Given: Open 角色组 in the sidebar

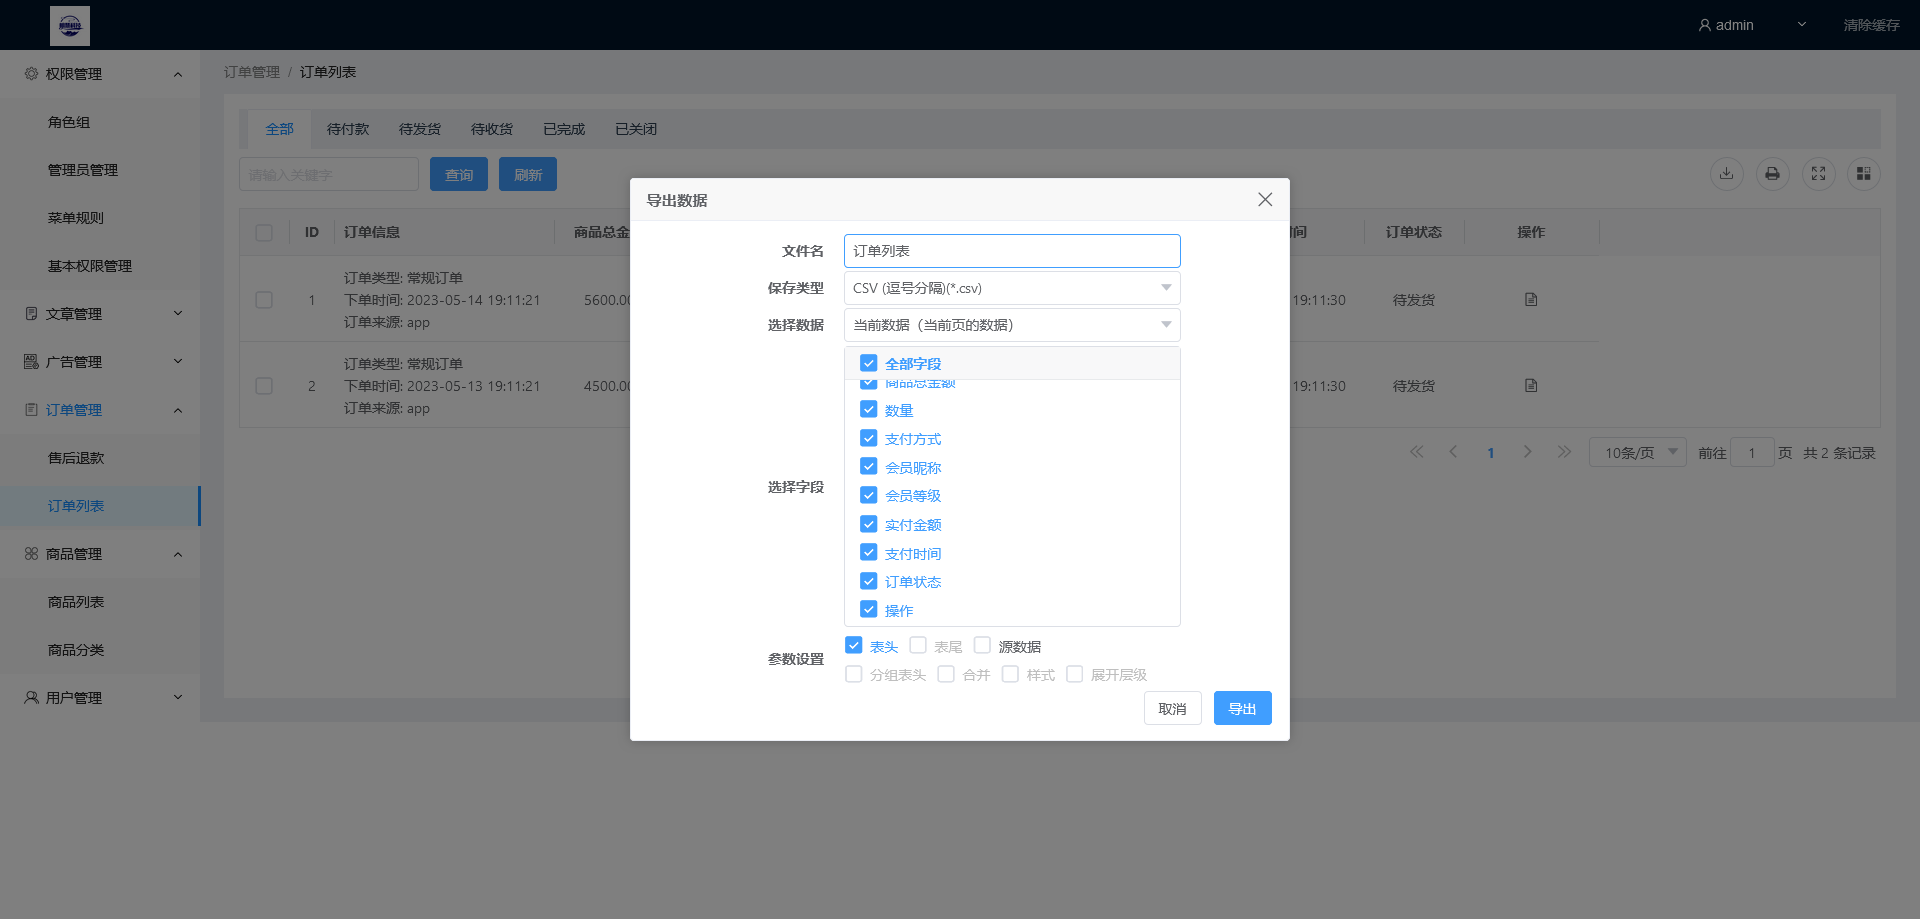Looking at the screenshot, I should pyautogui.click(x=100, y=122).
